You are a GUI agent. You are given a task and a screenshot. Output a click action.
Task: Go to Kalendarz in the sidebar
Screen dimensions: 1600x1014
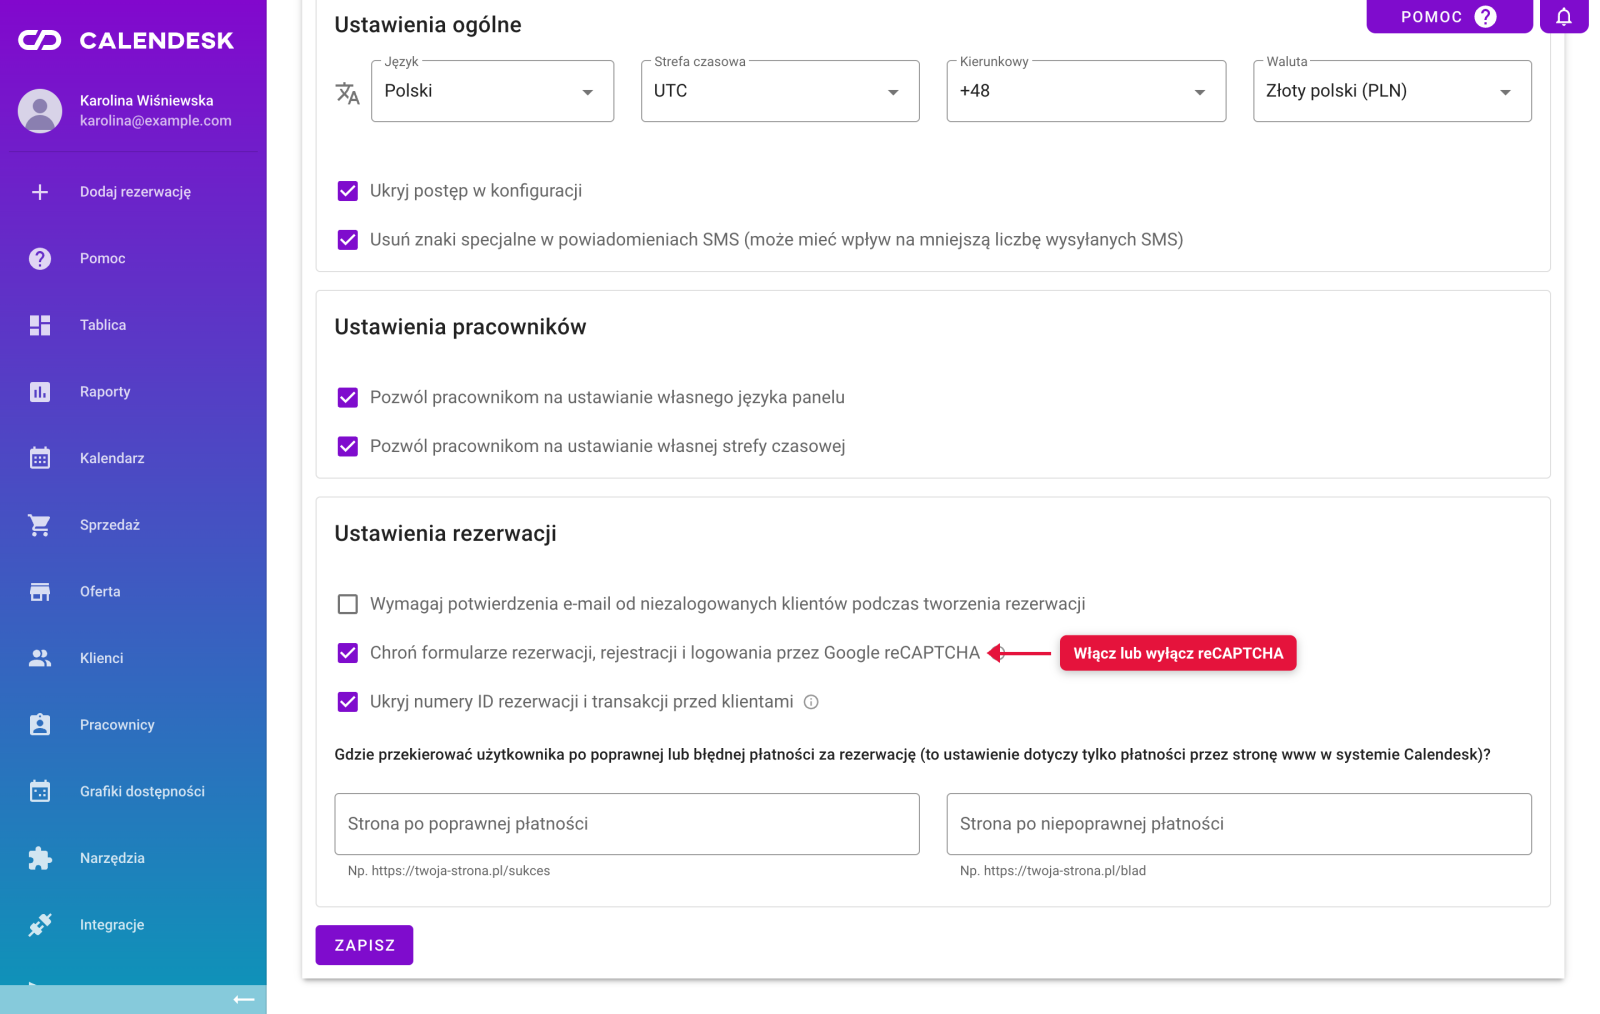(133, 458)
